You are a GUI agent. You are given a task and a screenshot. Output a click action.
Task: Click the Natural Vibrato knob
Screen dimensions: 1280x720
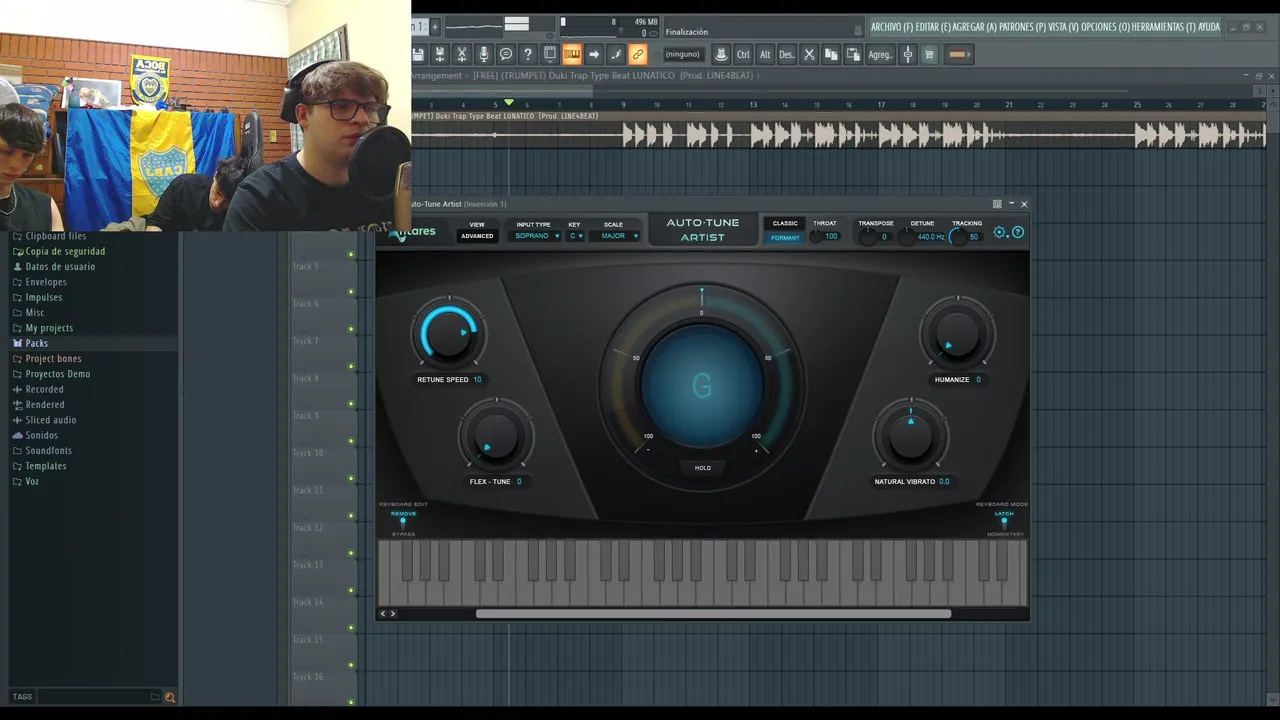910,436
